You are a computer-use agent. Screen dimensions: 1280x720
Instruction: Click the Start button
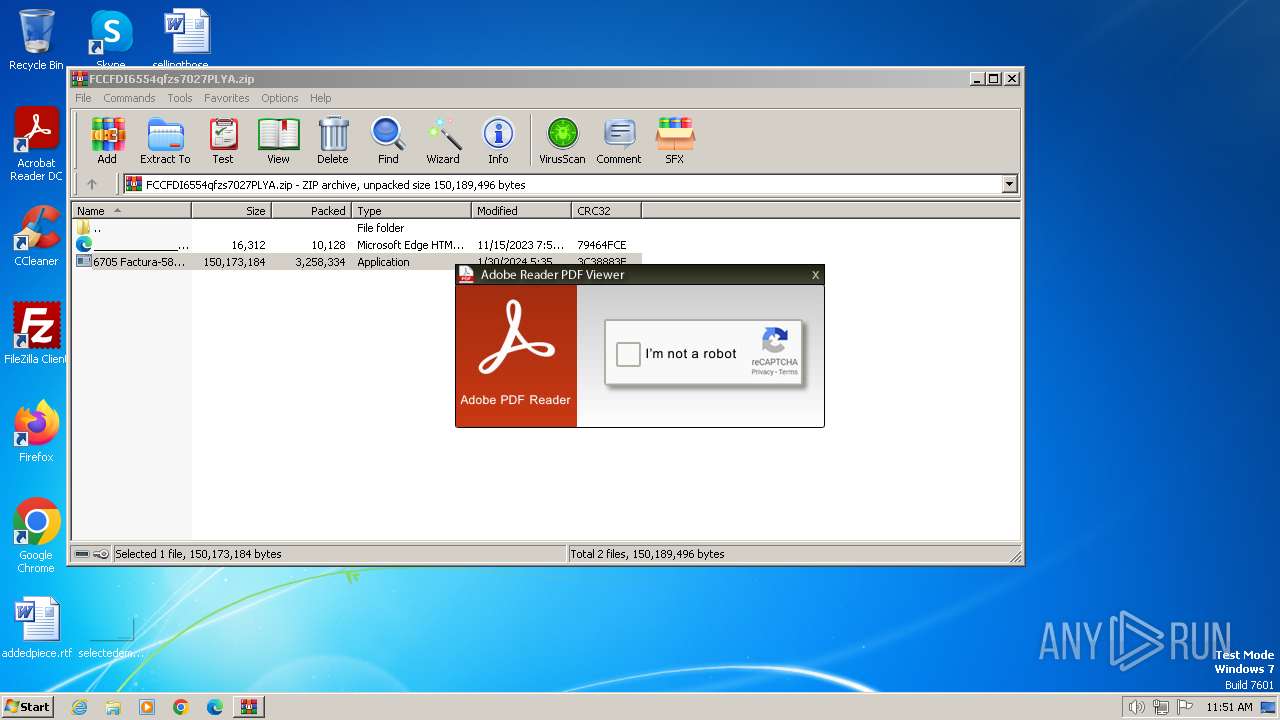(x=27, y=707)
